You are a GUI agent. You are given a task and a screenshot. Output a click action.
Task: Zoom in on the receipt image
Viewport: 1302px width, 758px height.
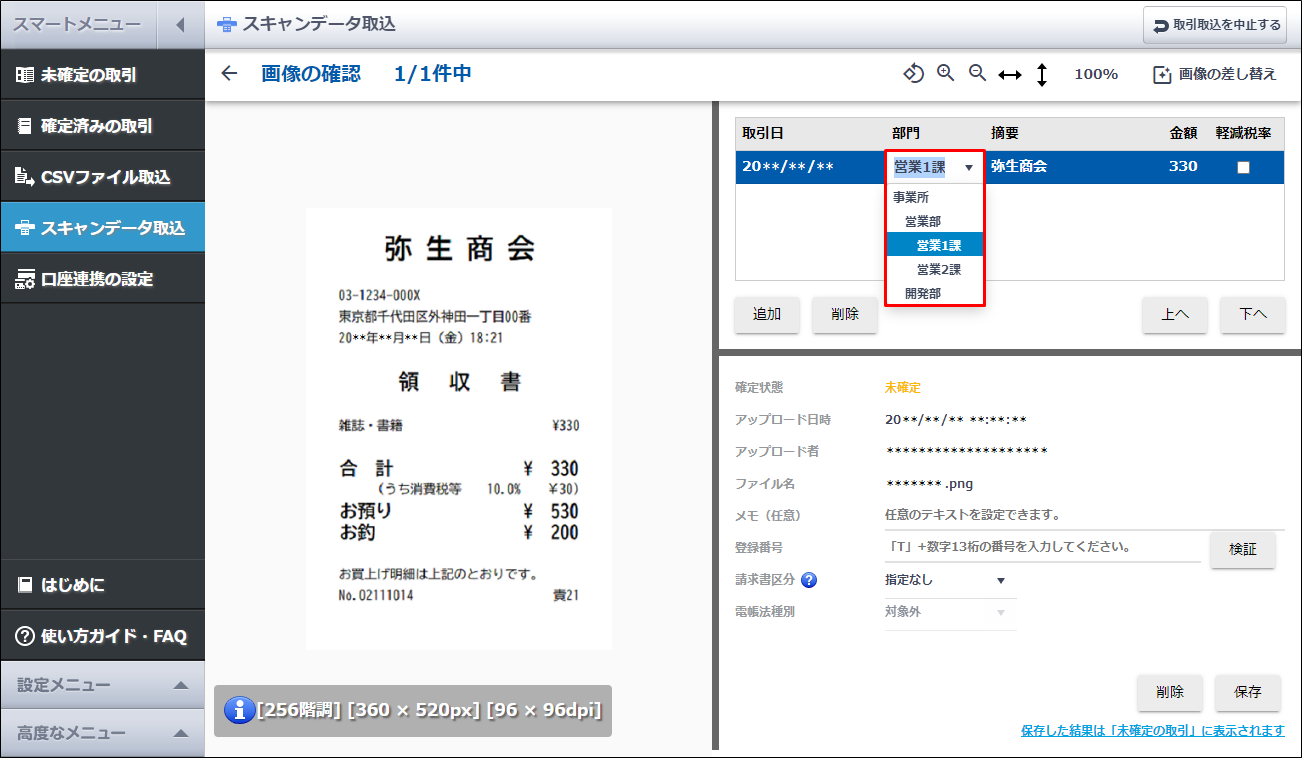[x=945, y=73]
